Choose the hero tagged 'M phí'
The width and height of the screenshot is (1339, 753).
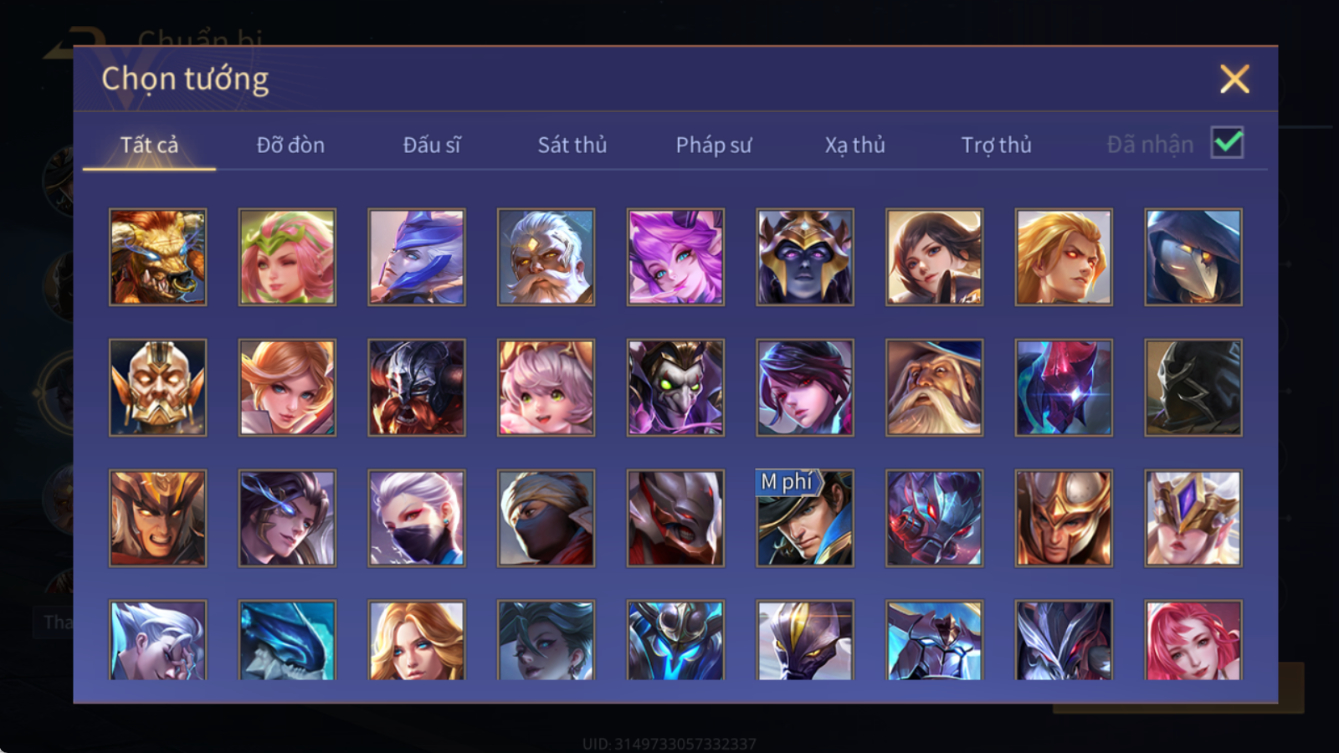tap(805, 518)
